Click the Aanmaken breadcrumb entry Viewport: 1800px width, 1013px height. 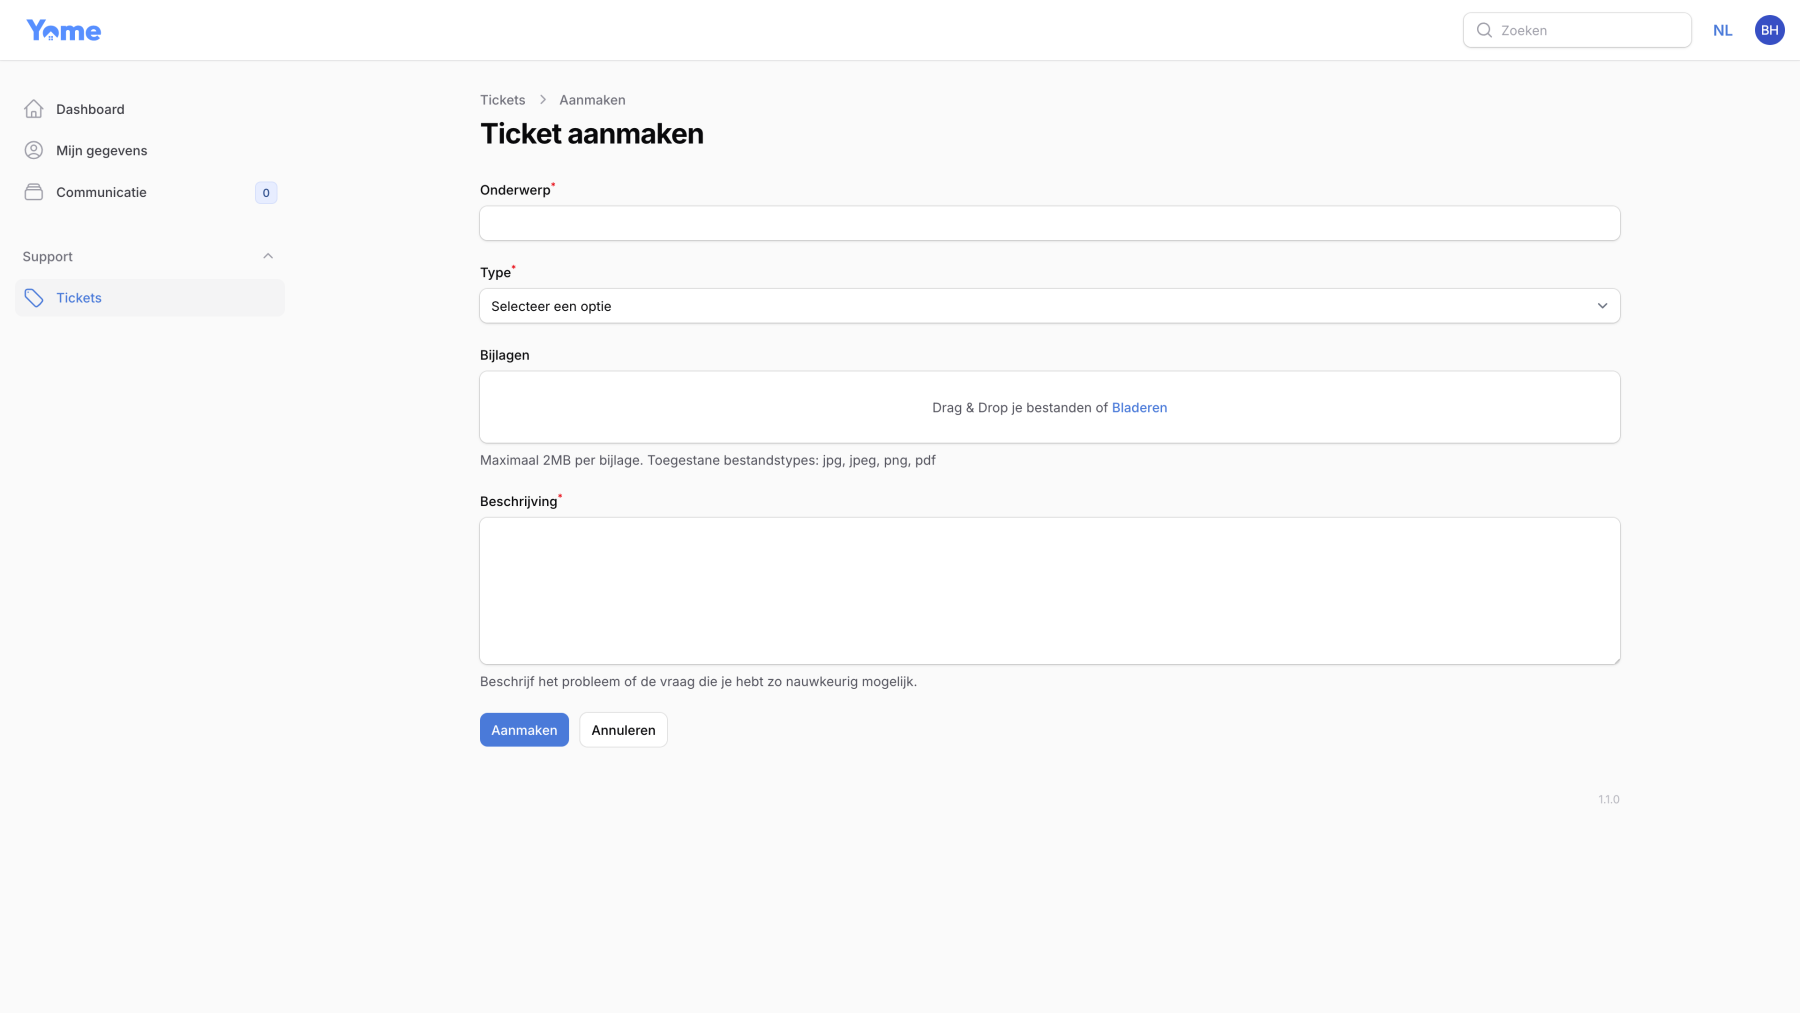pos(592,99)
